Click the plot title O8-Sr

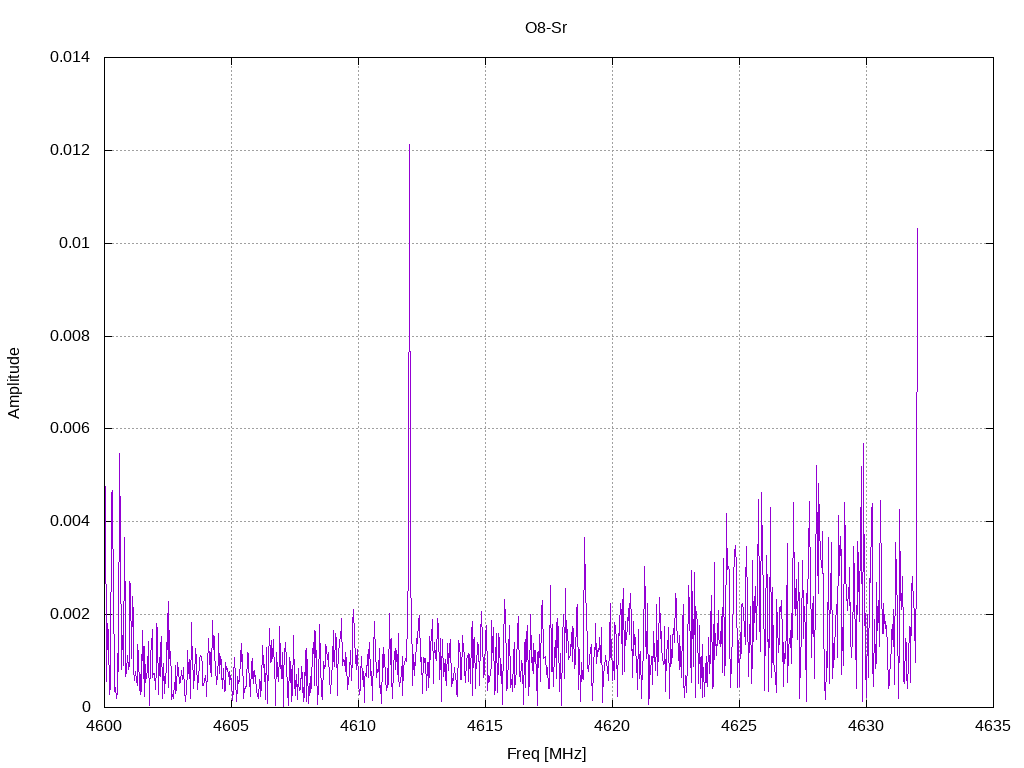pyautogui.click(x=546, y=28)
